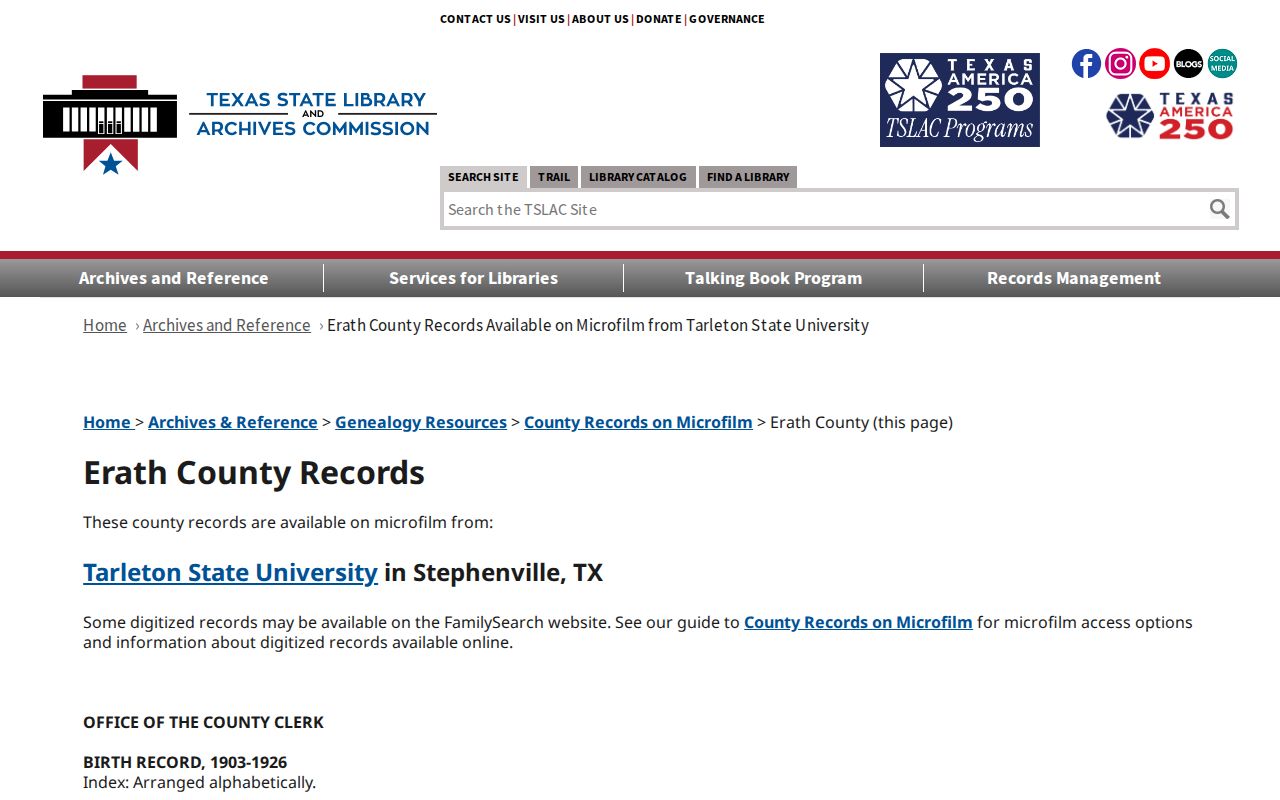
Task: Follow the Donate link
Action: pyautogui.click(x=658, y=19)
